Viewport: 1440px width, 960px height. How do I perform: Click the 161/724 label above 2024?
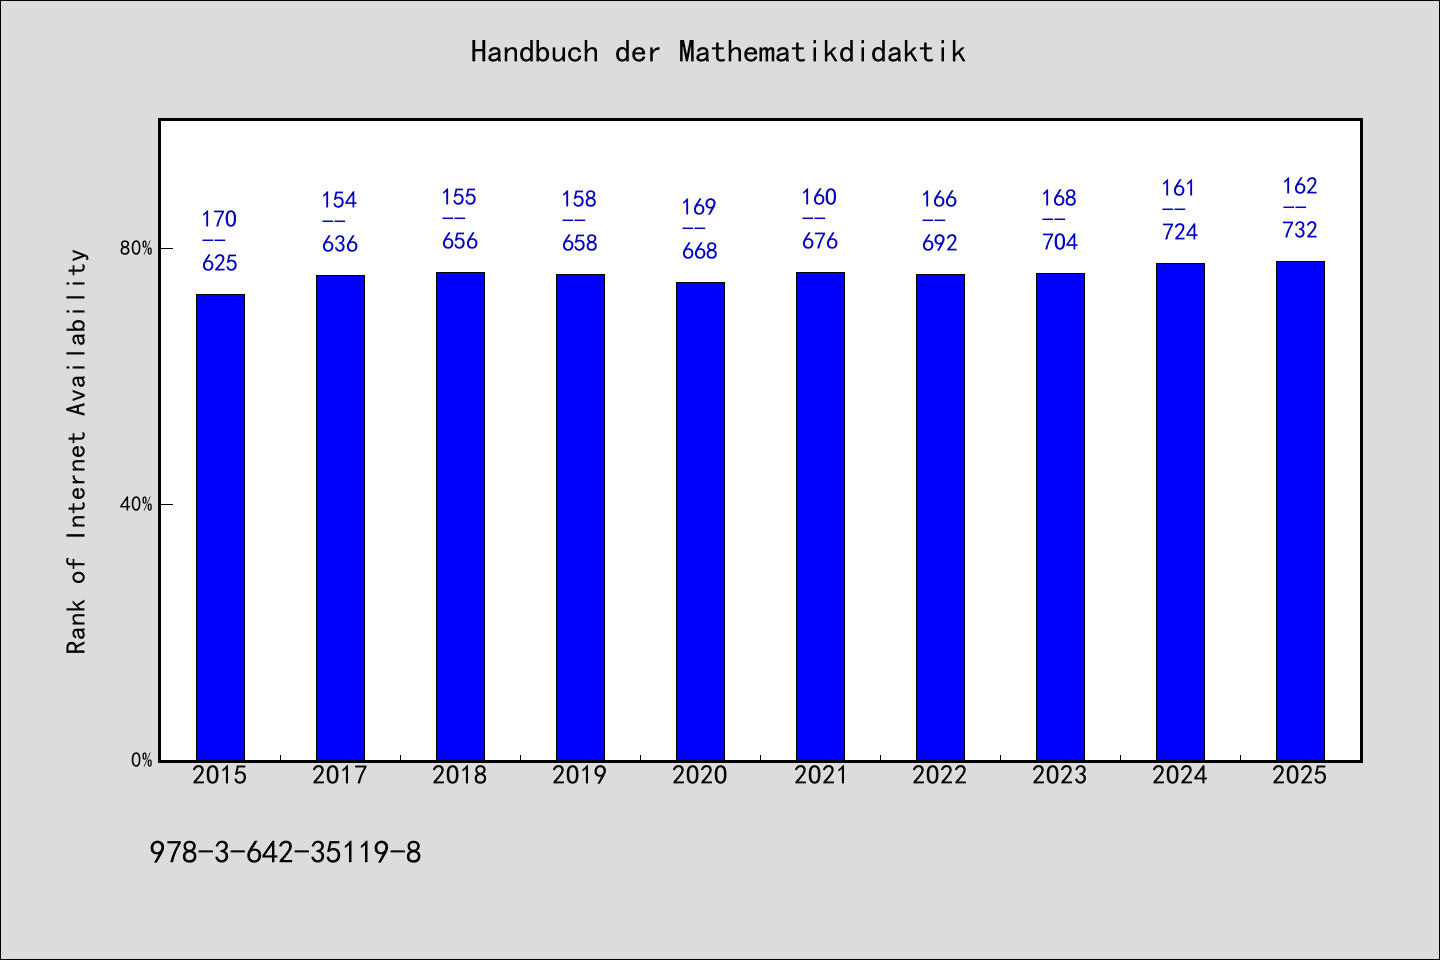pos(1180,210)
